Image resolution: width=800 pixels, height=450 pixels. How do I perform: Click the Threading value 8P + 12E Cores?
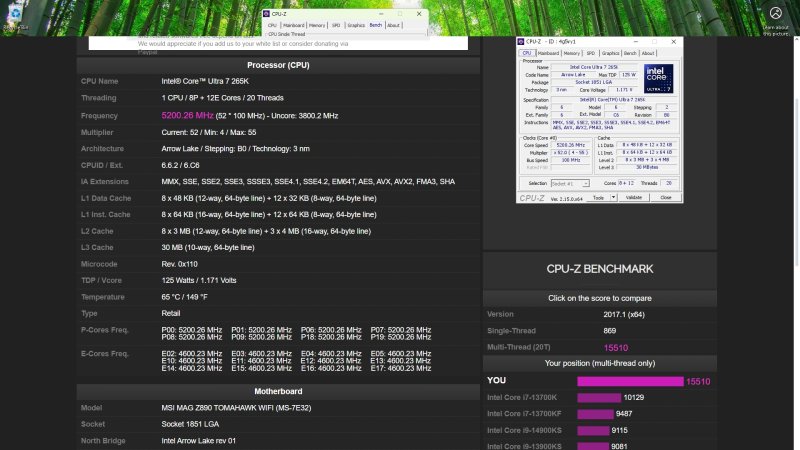[222, 98]
